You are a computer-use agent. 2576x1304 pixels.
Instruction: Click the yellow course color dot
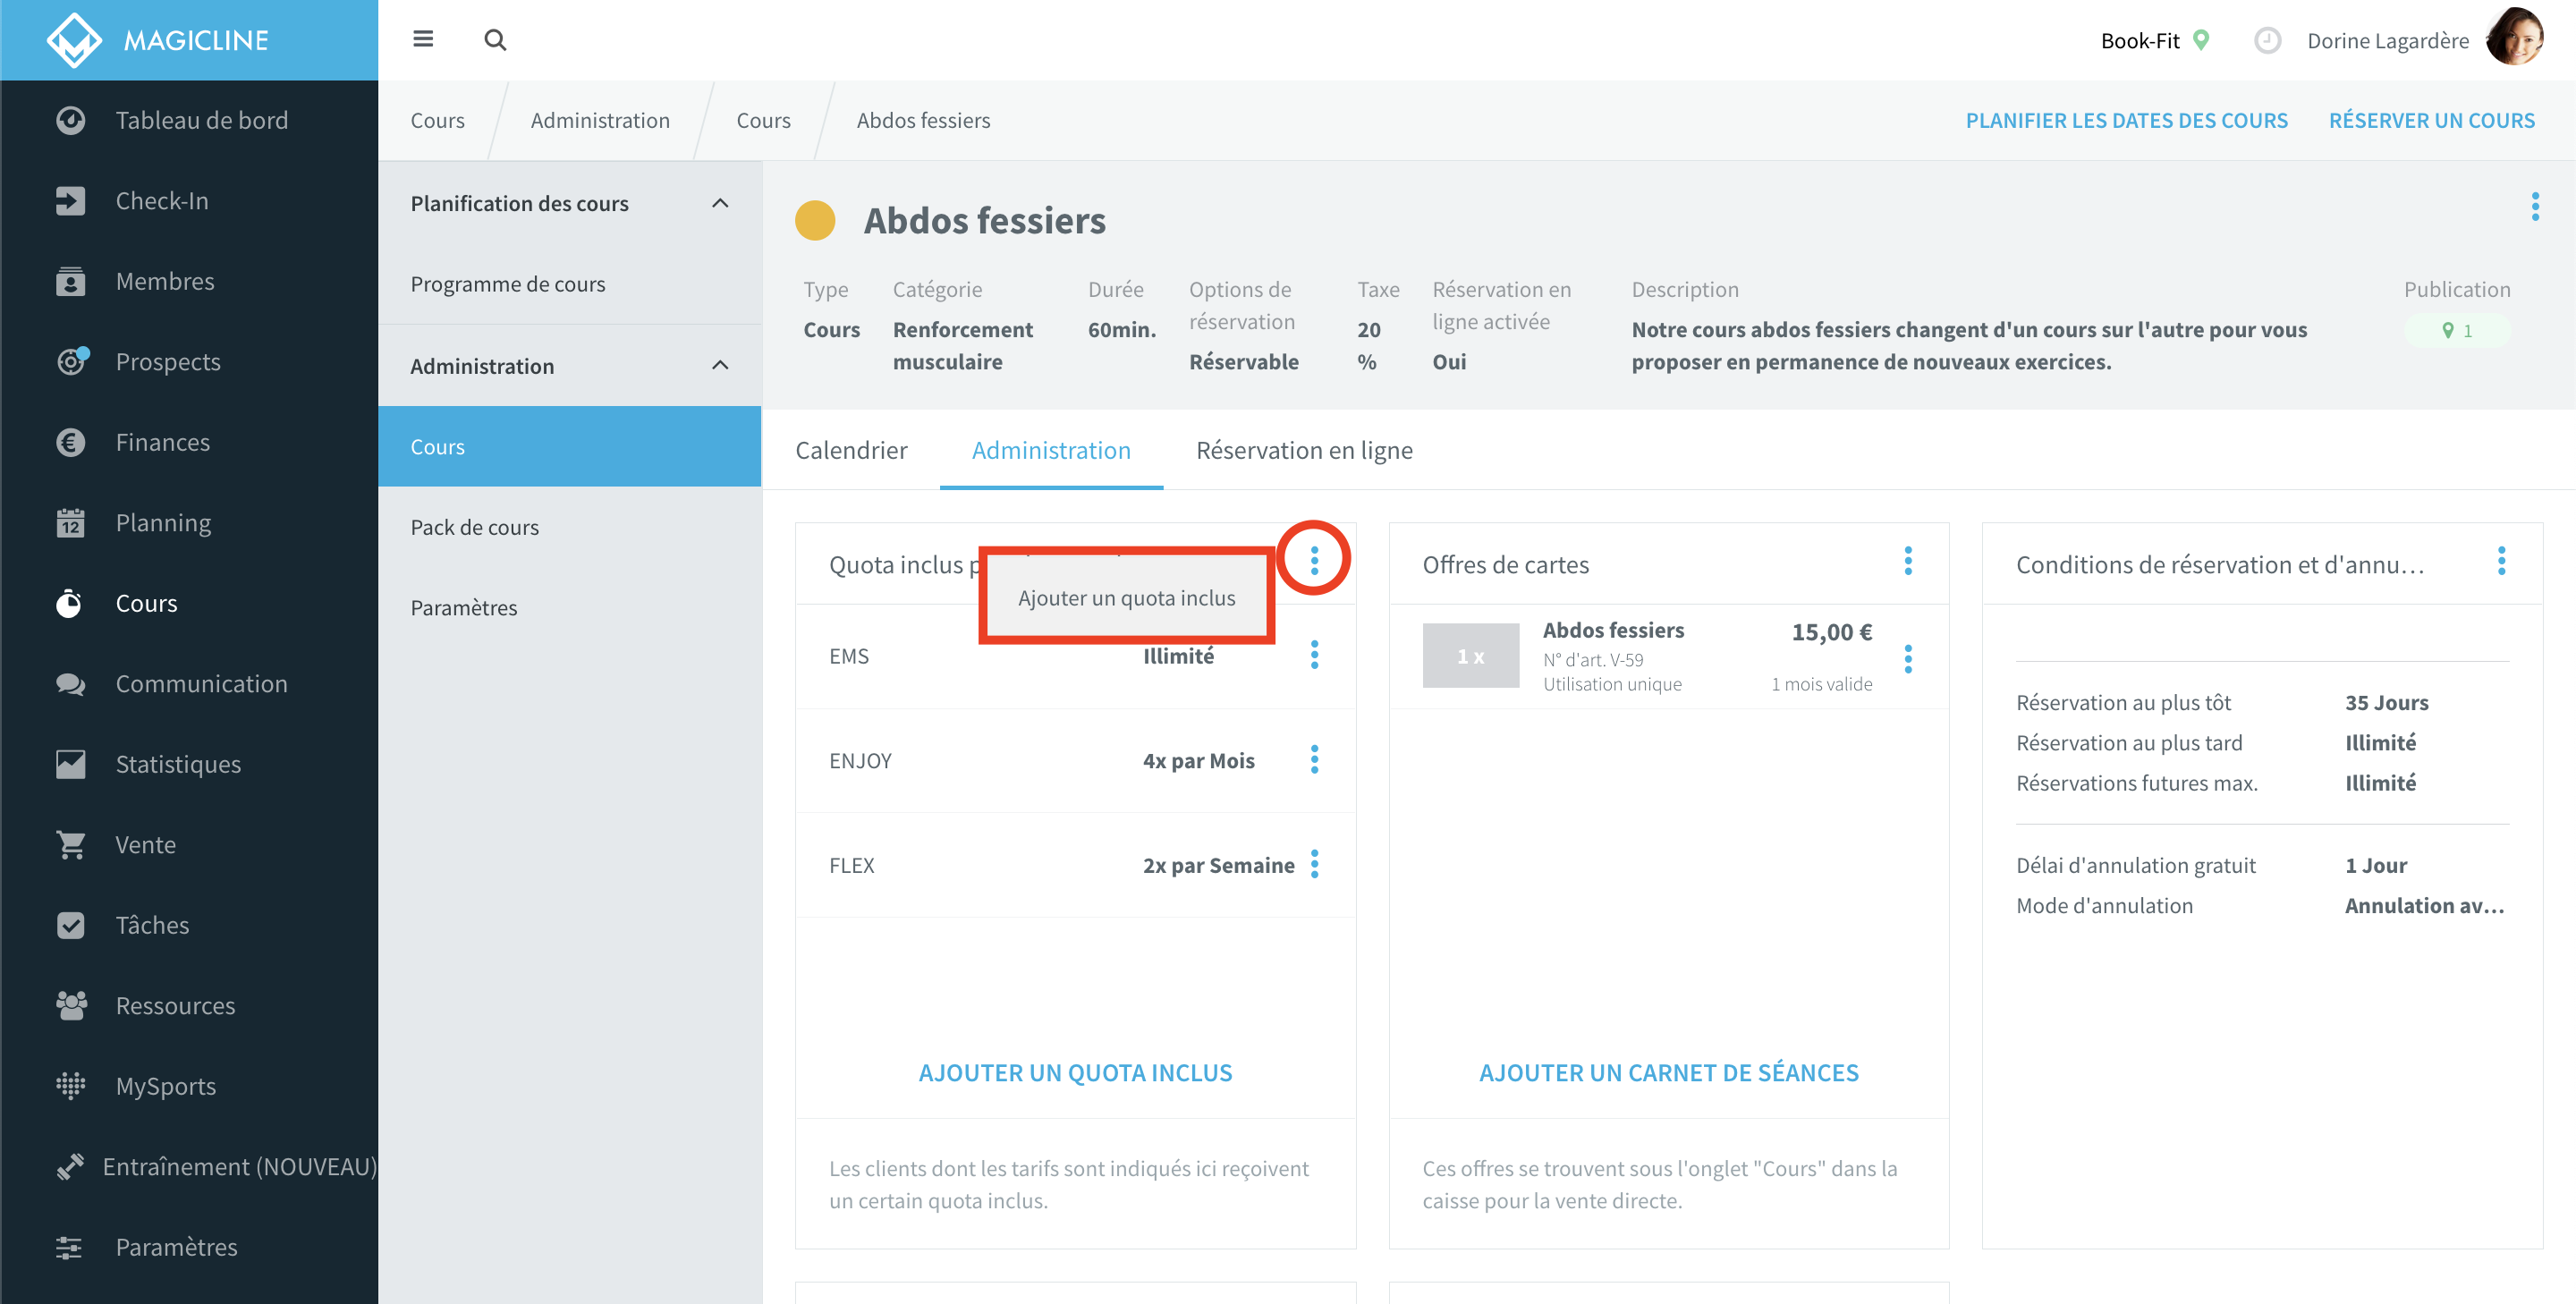pos(815,221)
